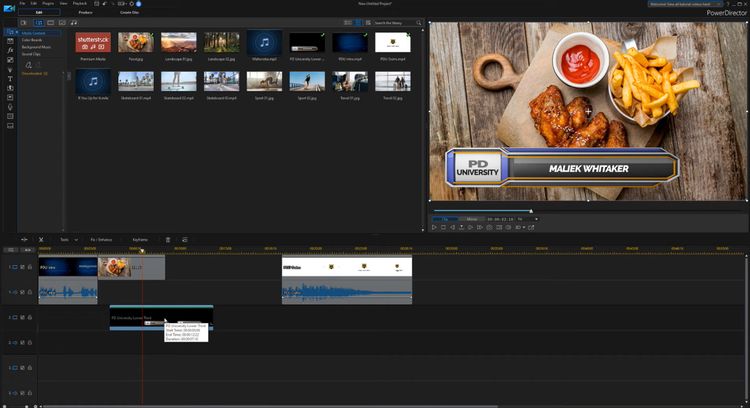Viewport: 750px width, 408px height.
Task: Click the search the library input field
Action: (394, 22)
